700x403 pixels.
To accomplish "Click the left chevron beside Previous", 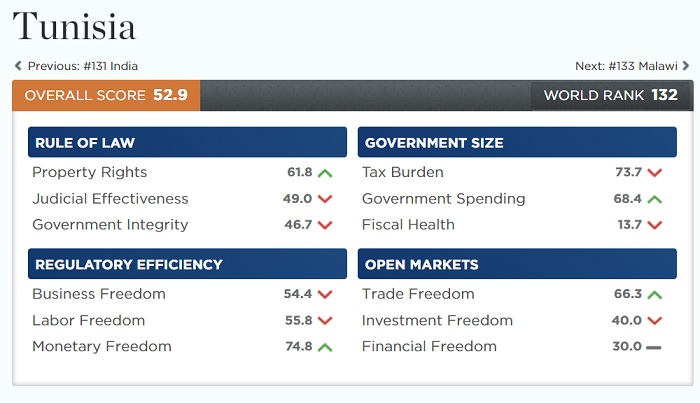I will coord(18,66).
